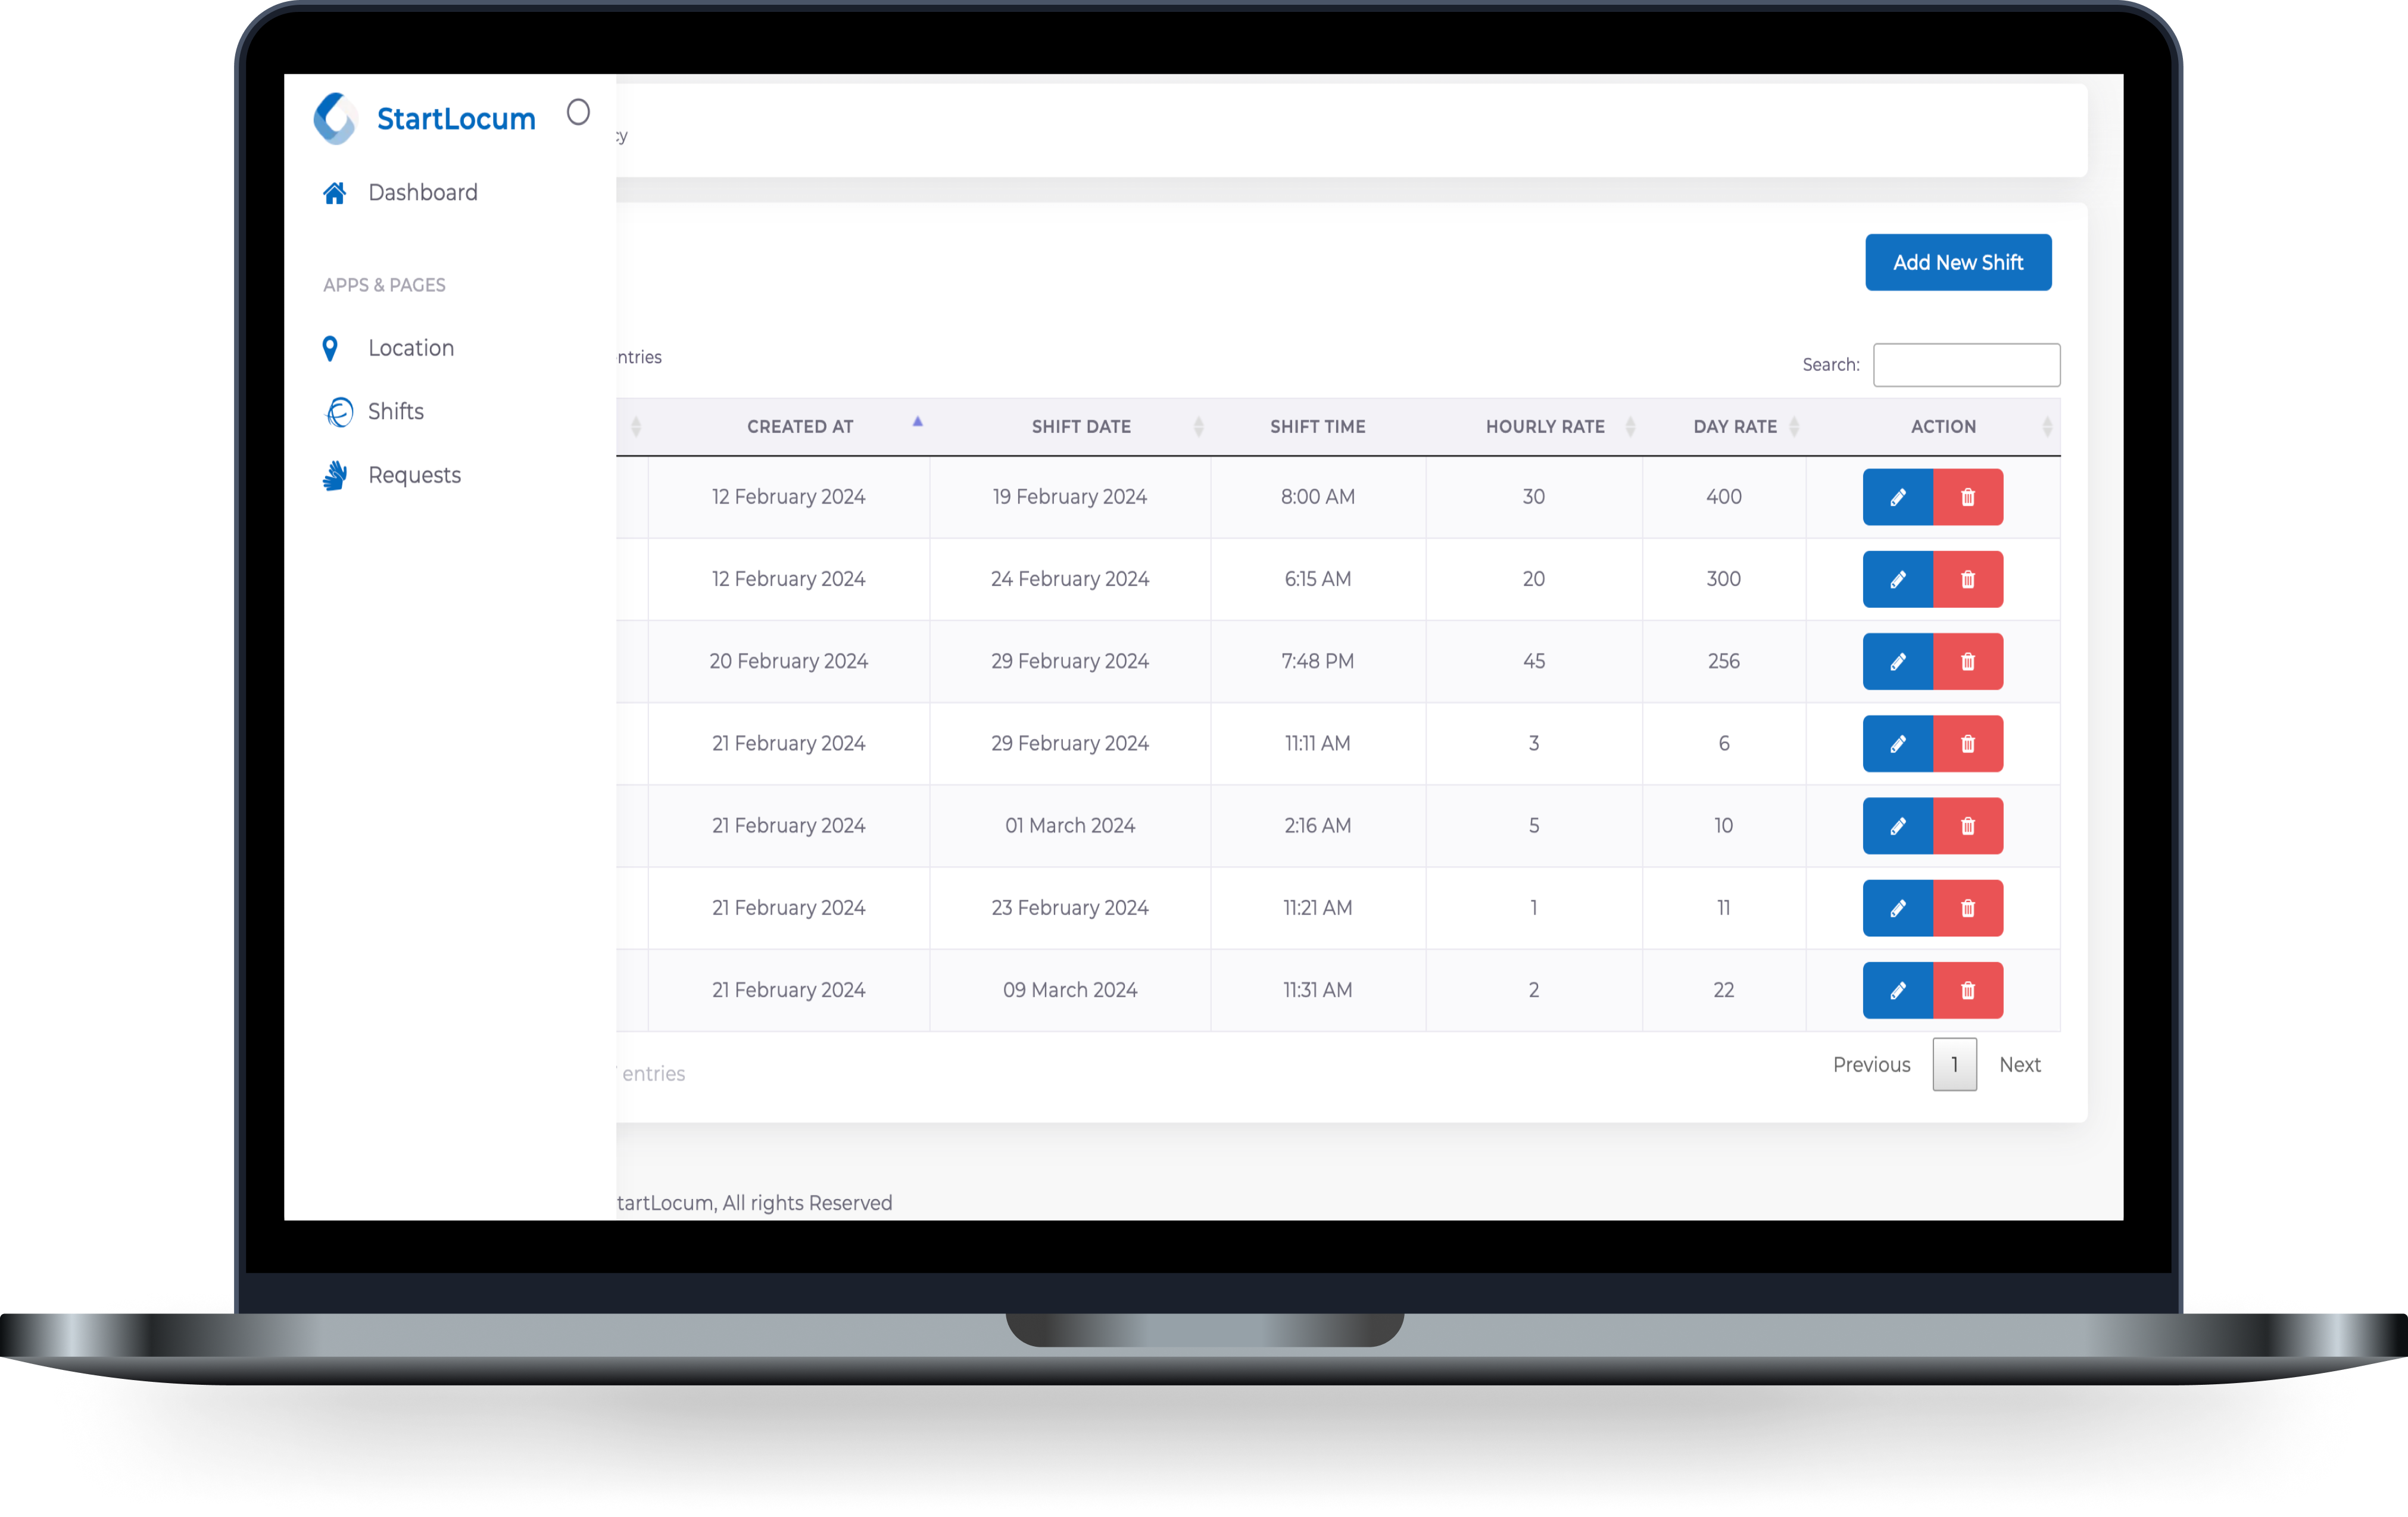Delete the 6:15 AM shift
2408x1517 pixels.
1967,579
